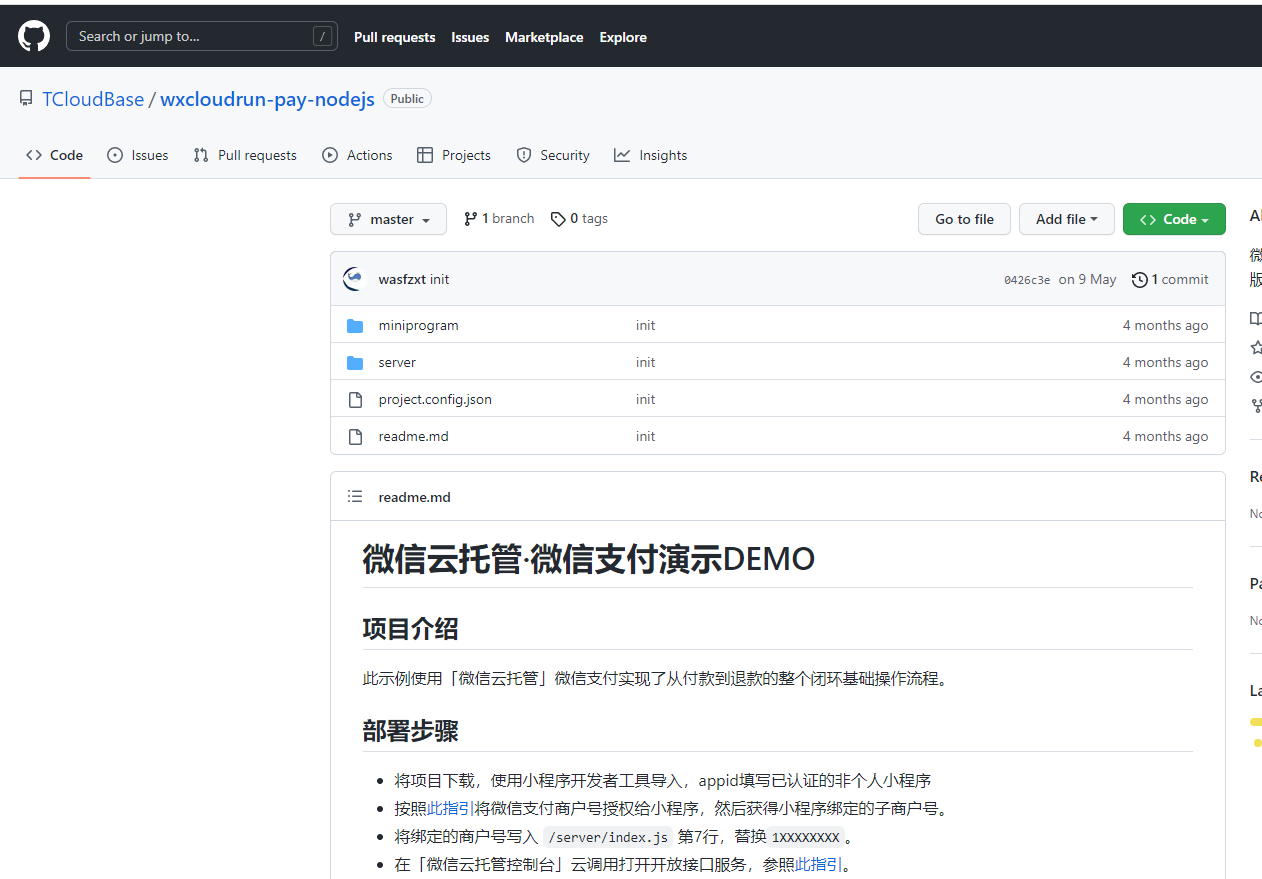1262x879 pixels.
Task: Click the server folder icon
Action: [x=355, y=363]
